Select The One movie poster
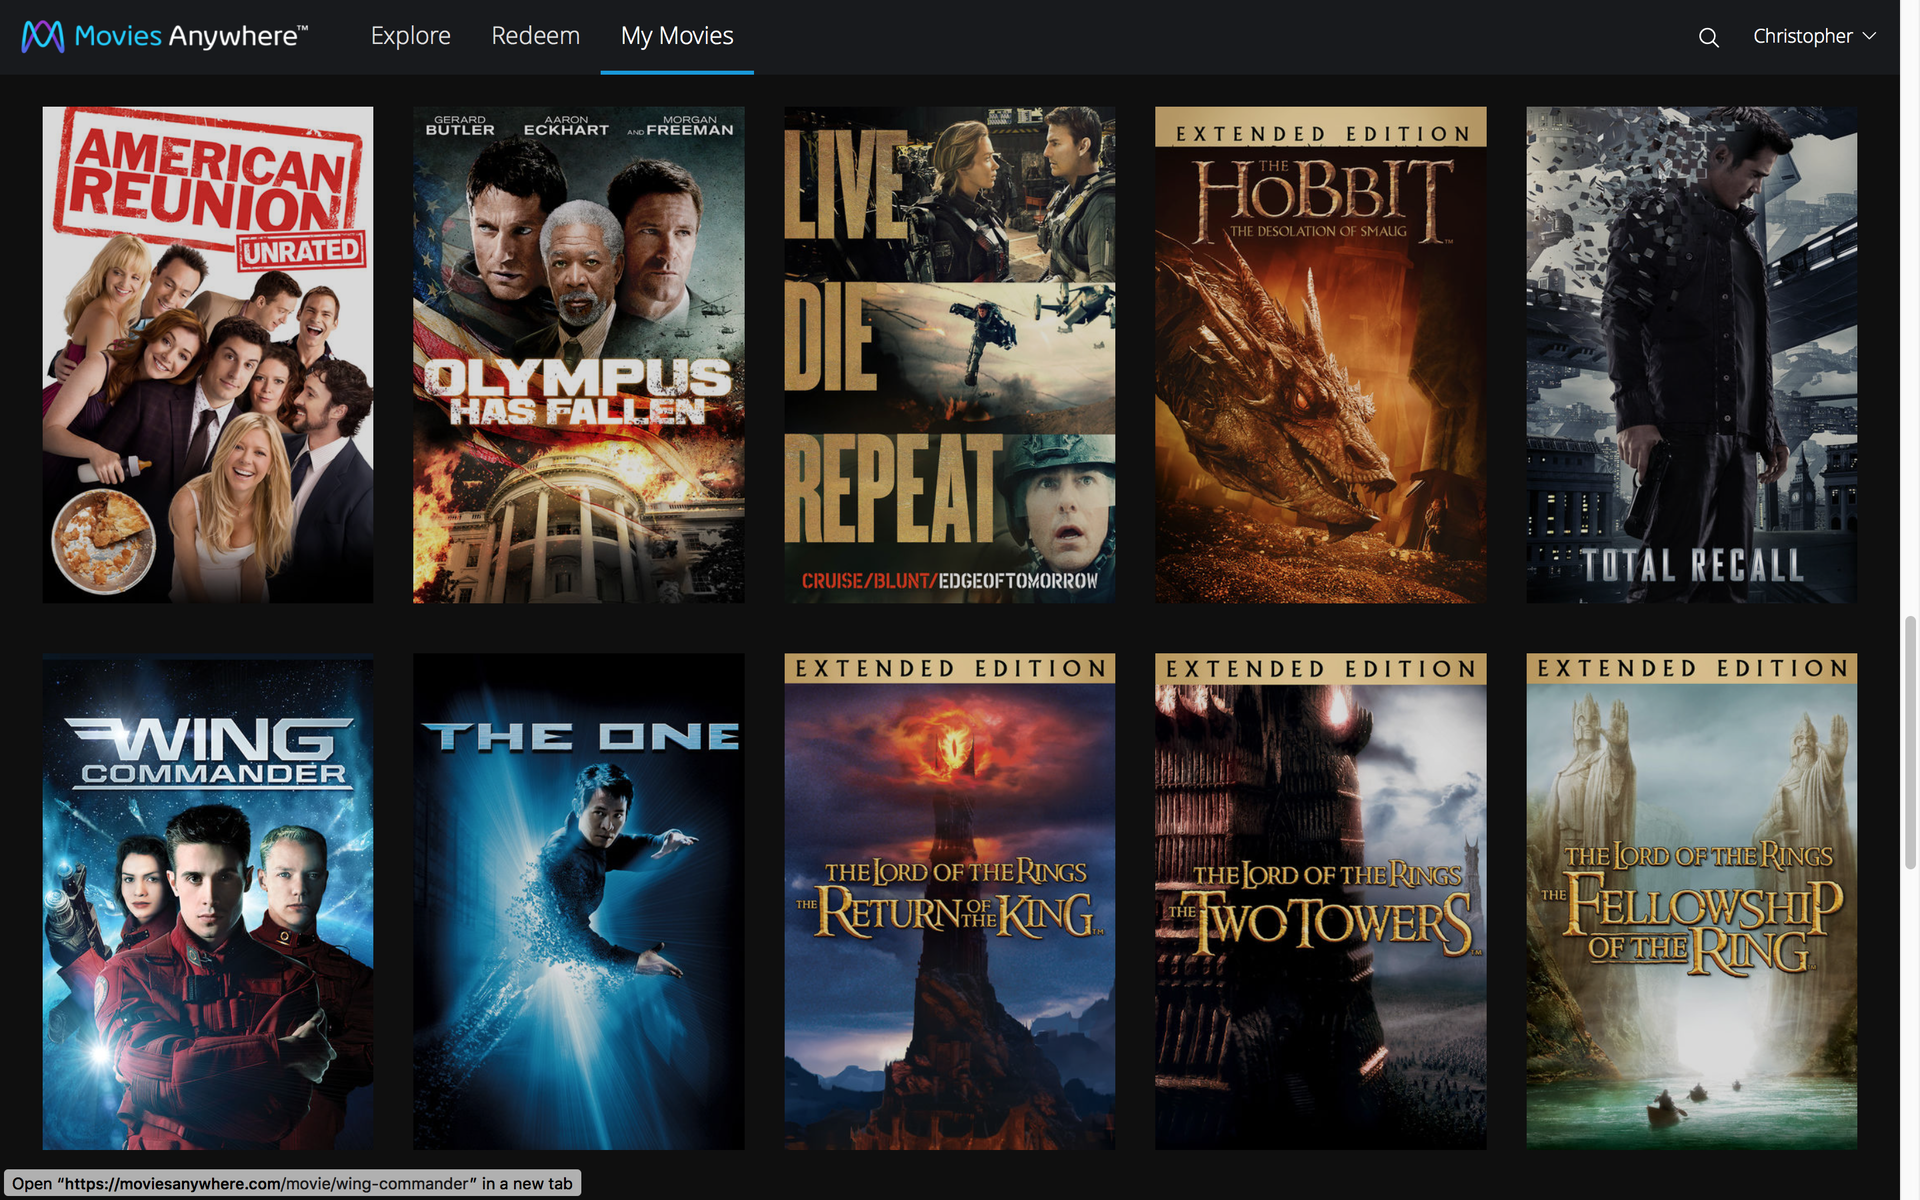The height and width of the screenshot is (1200, 1920). tap(578, 900)
